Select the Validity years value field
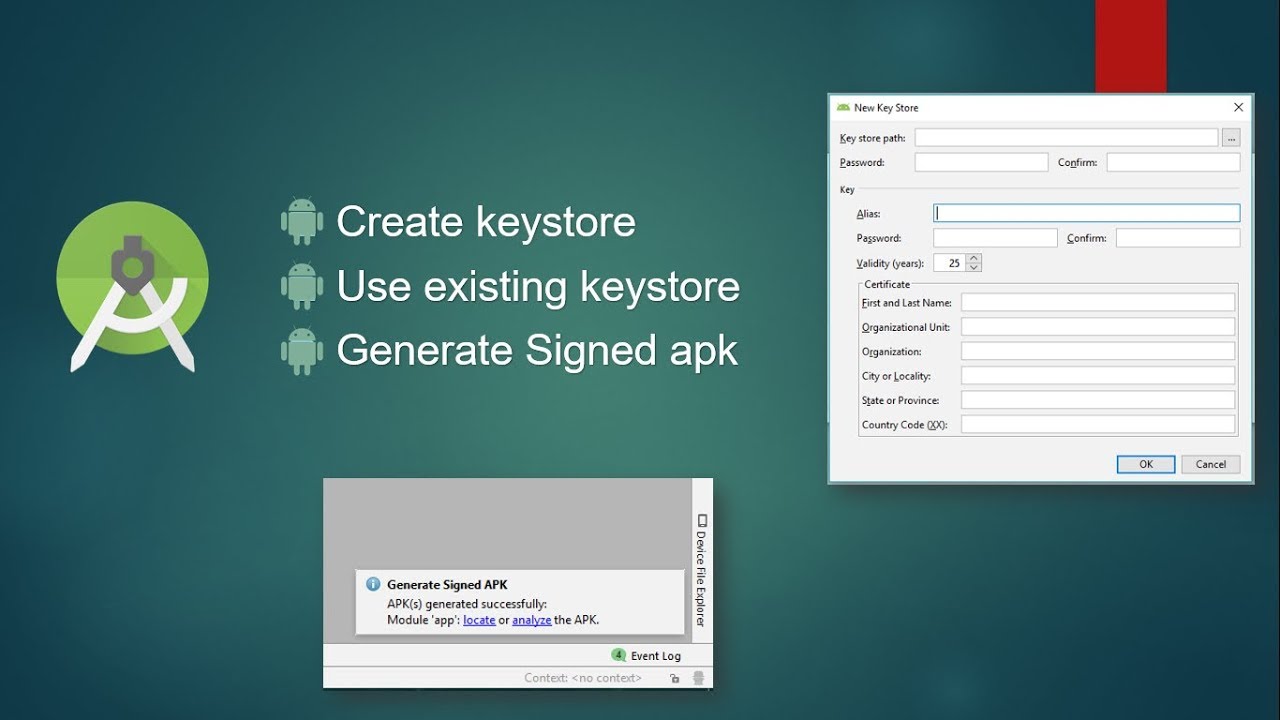 click(x=949, y=263)
